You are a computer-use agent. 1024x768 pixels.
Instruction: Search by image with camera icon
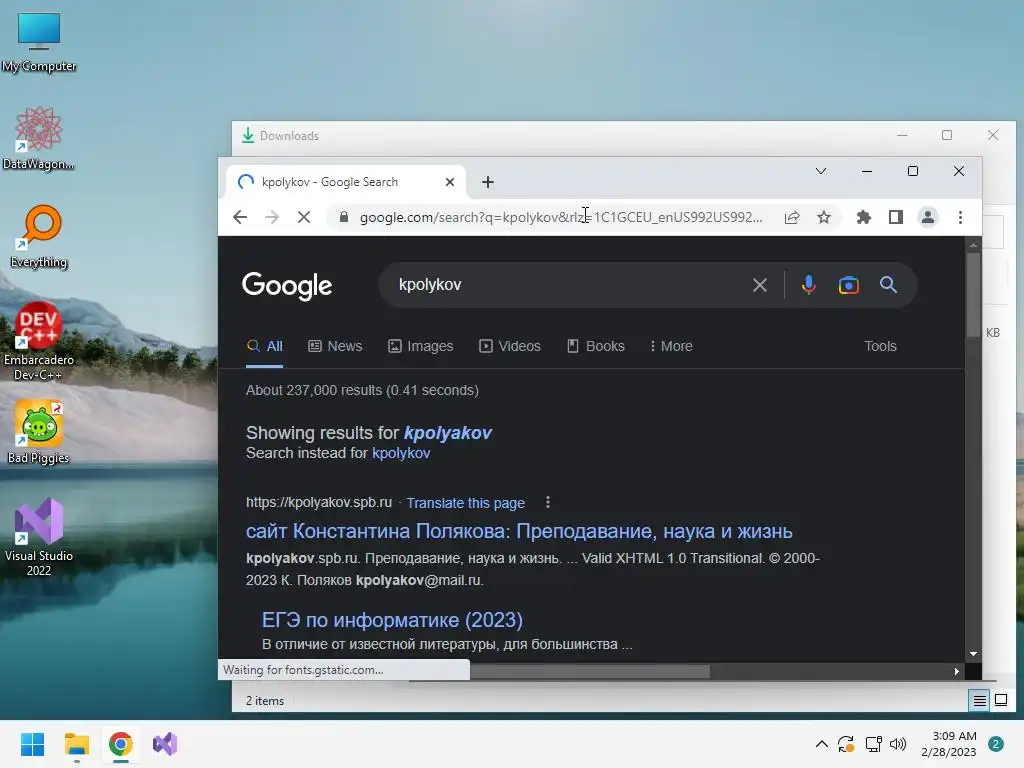[848, 285]
